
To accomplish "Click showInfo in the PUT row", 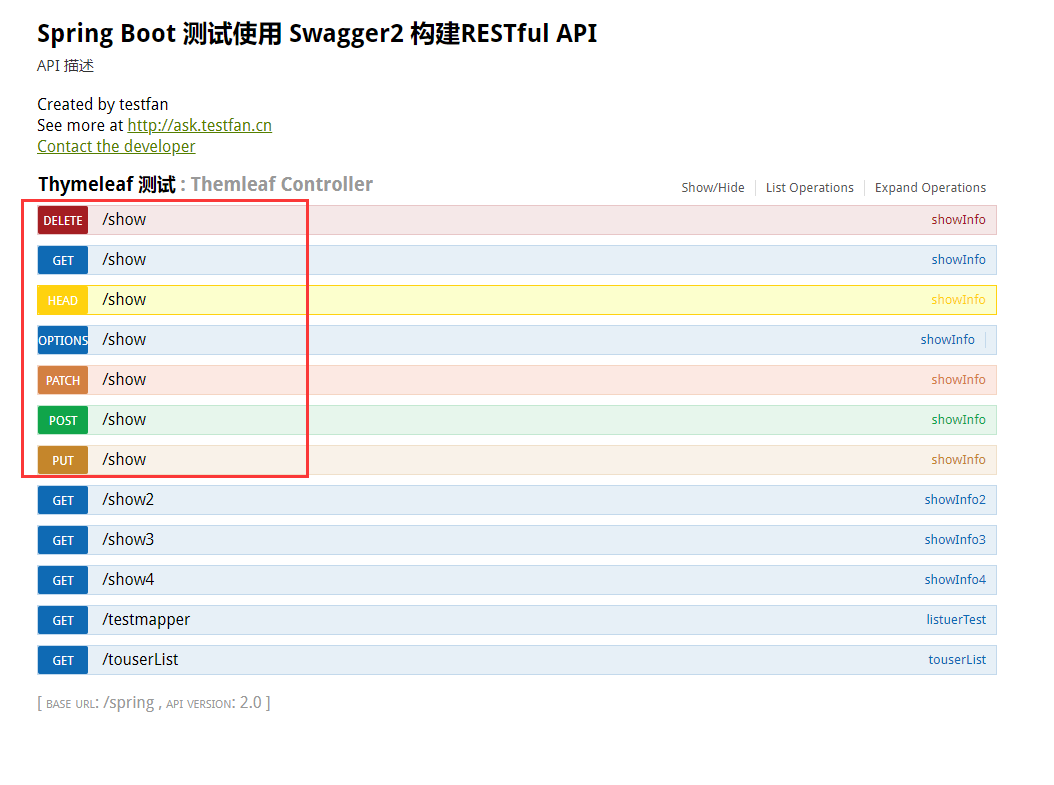I will click(x=958, y=460).
